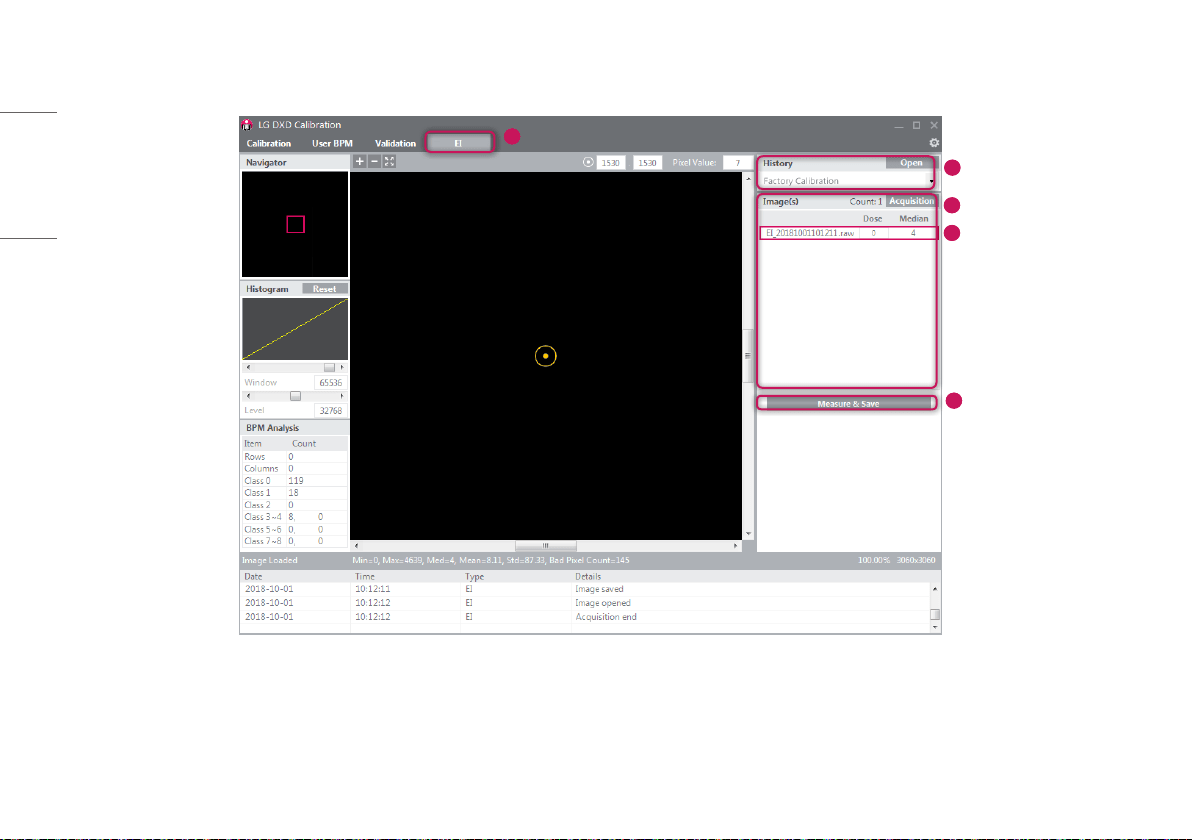The height and width of the screenshot is (840, 1192).
Task: Click the crosshair target icon beside coordinate fields
Action: tap(588, 162)
